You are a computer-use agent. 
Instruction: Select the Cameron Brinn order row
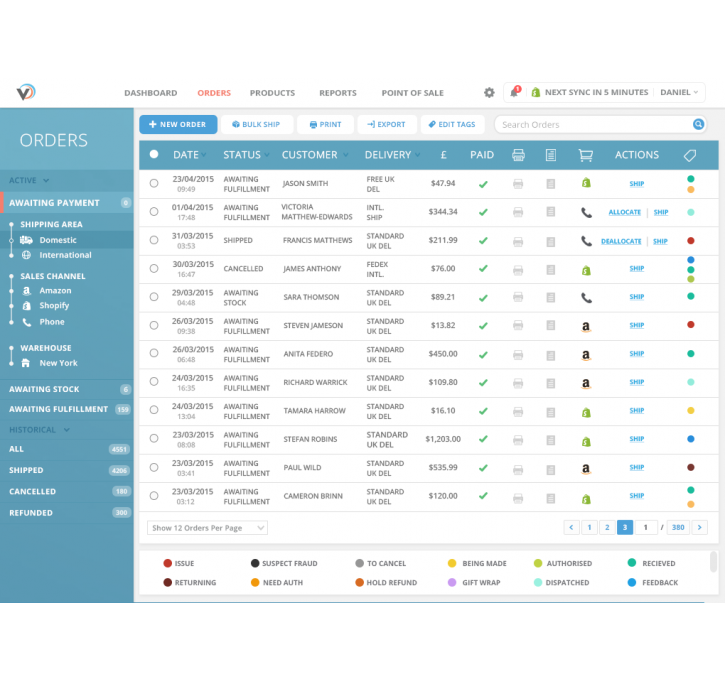[154, 496]
